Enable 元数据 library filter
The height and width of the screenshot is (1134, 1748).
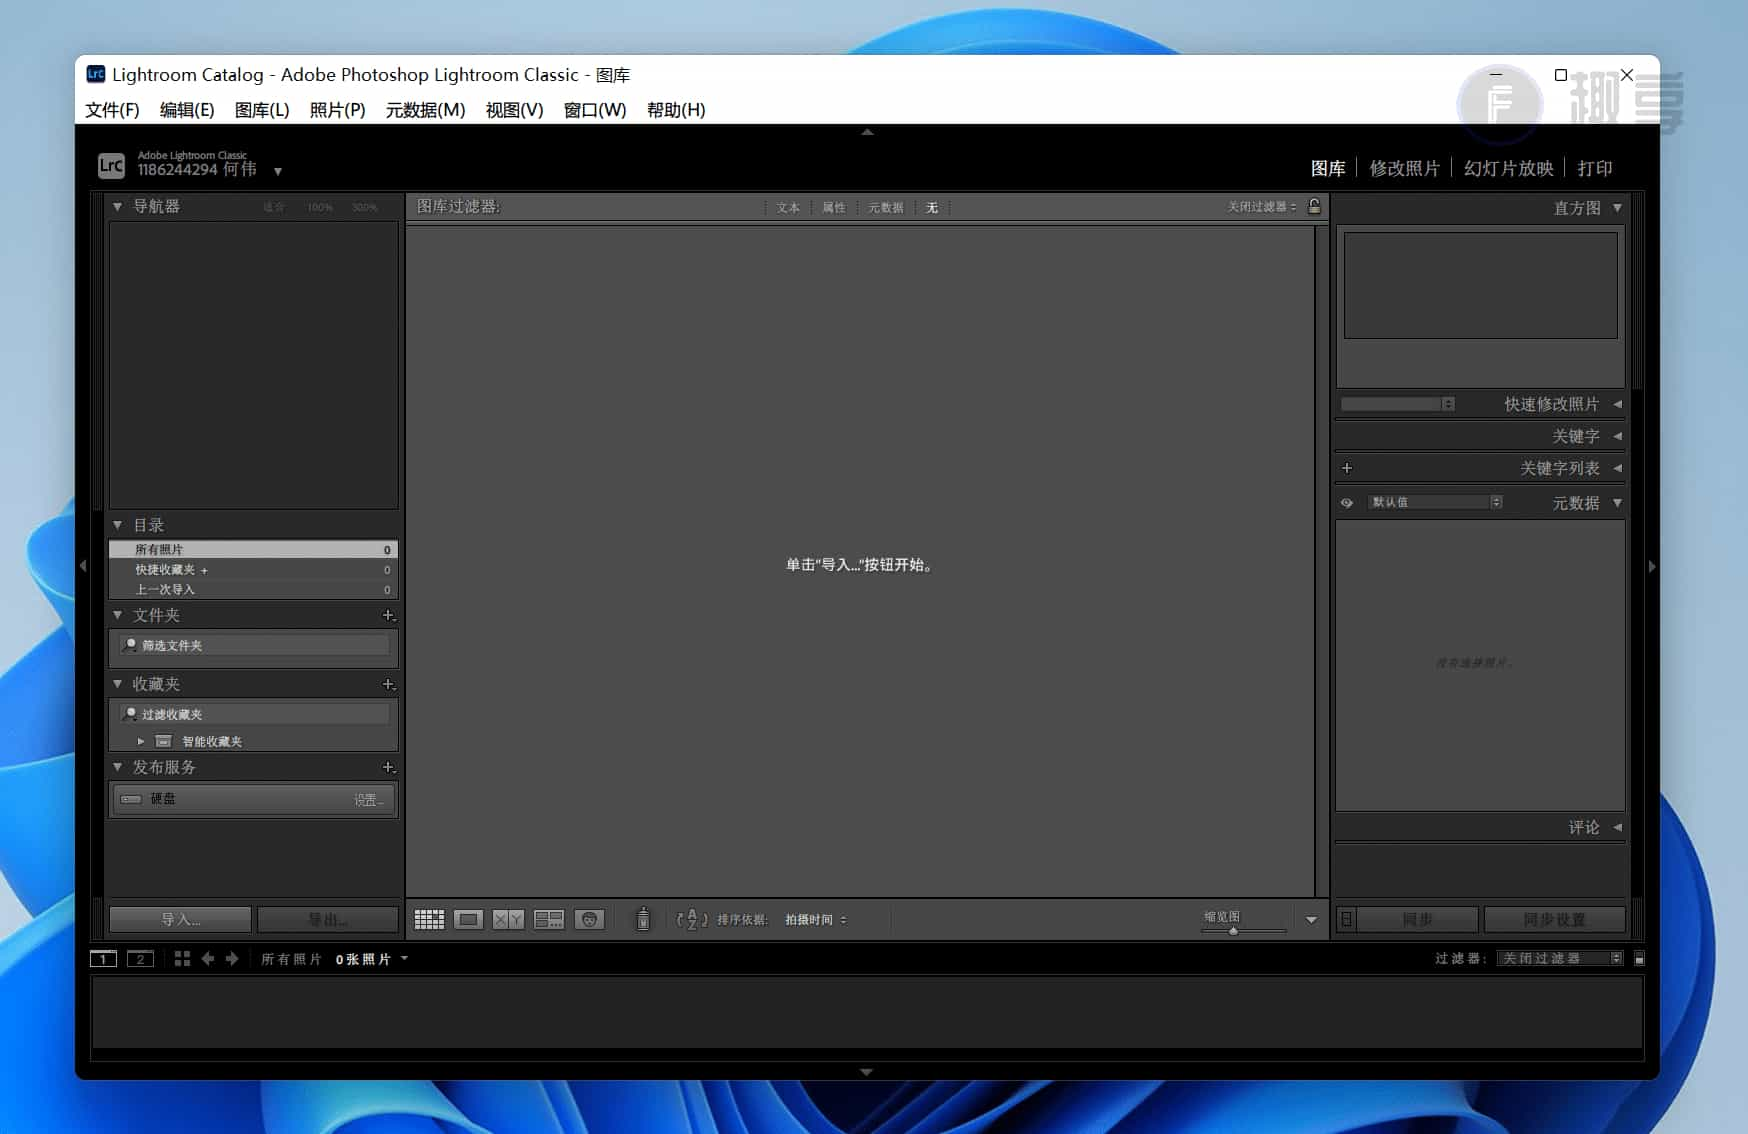coord(885,208)
